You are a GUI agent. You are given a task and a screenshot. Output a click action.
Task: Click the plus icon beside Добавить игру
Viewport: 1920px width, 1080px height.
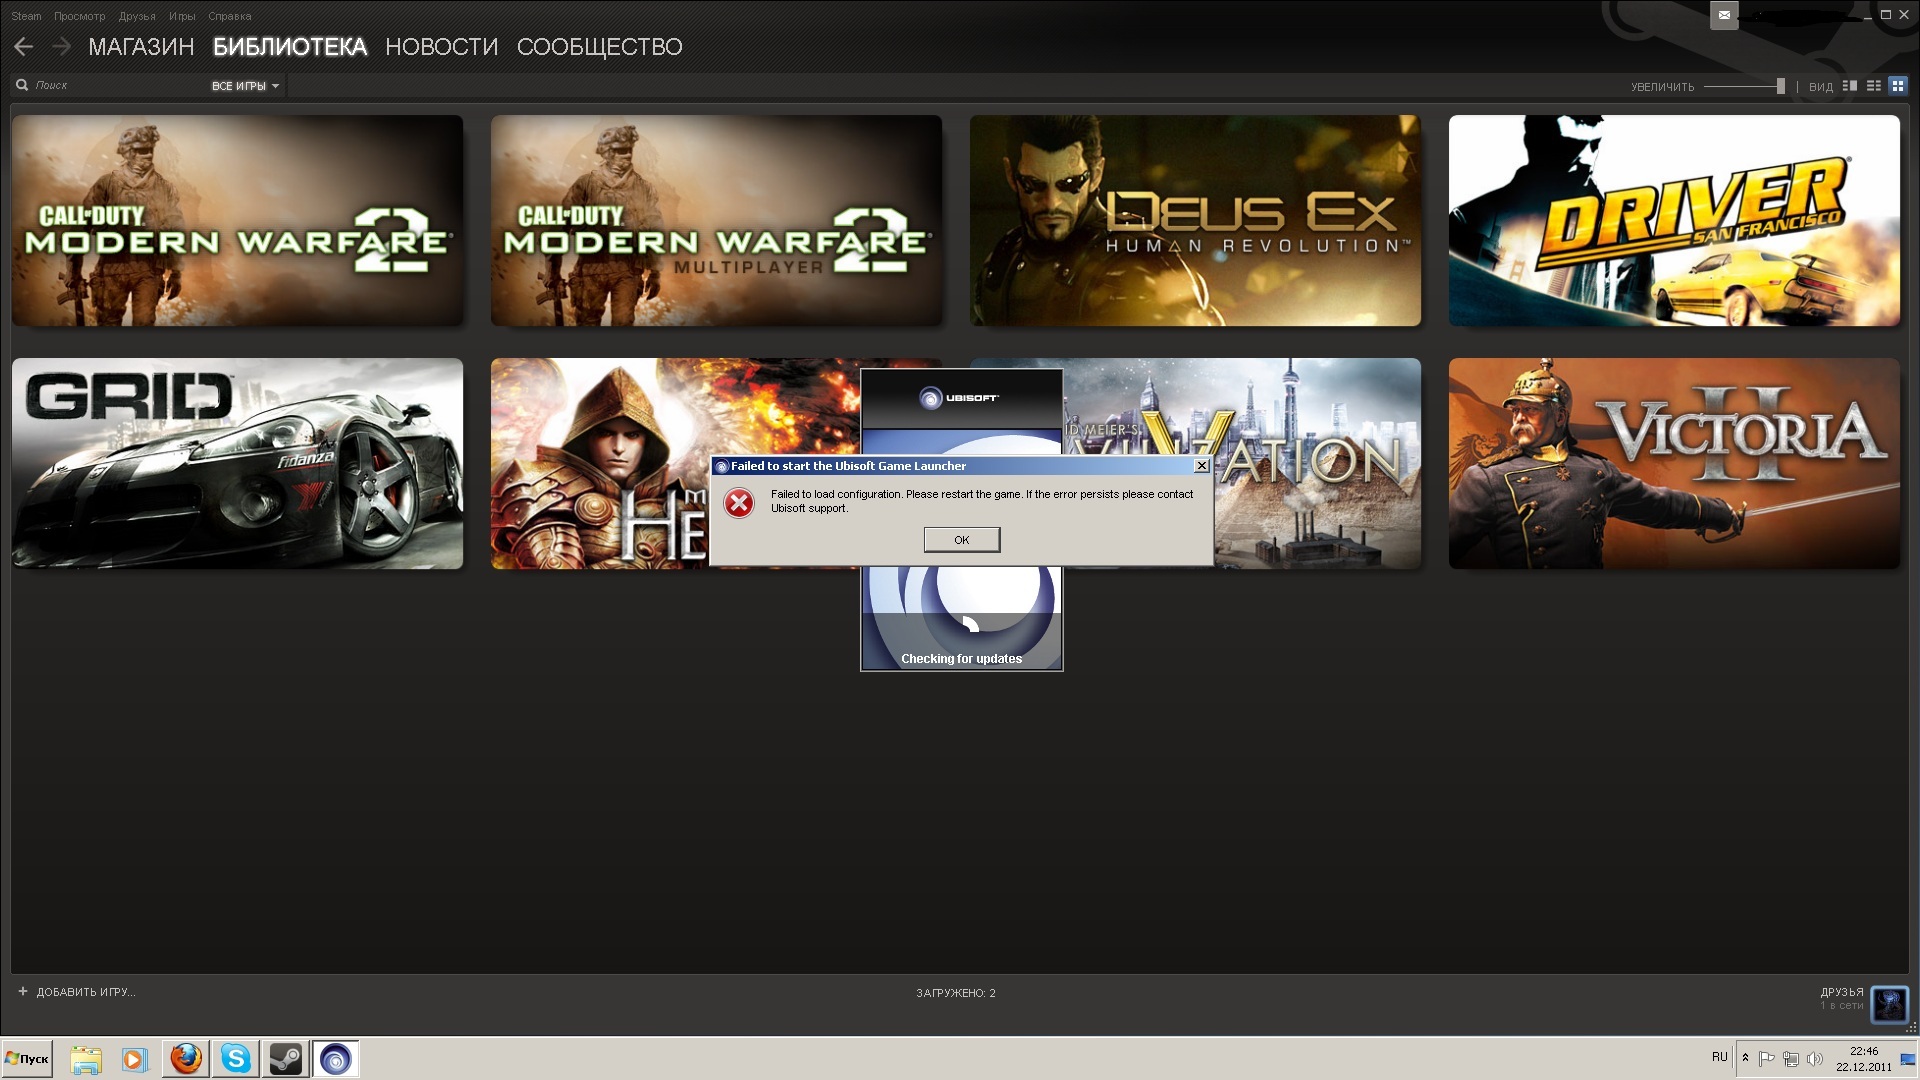pyautogui.click(x=23, y=991)
